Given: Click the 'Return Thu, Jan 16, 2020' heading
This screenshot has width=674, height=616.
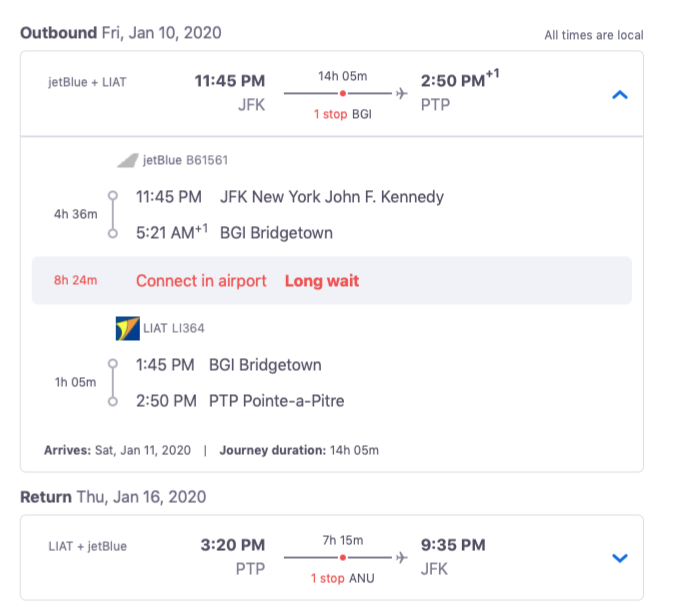Looking at the screenshot, I should [113, 497].
